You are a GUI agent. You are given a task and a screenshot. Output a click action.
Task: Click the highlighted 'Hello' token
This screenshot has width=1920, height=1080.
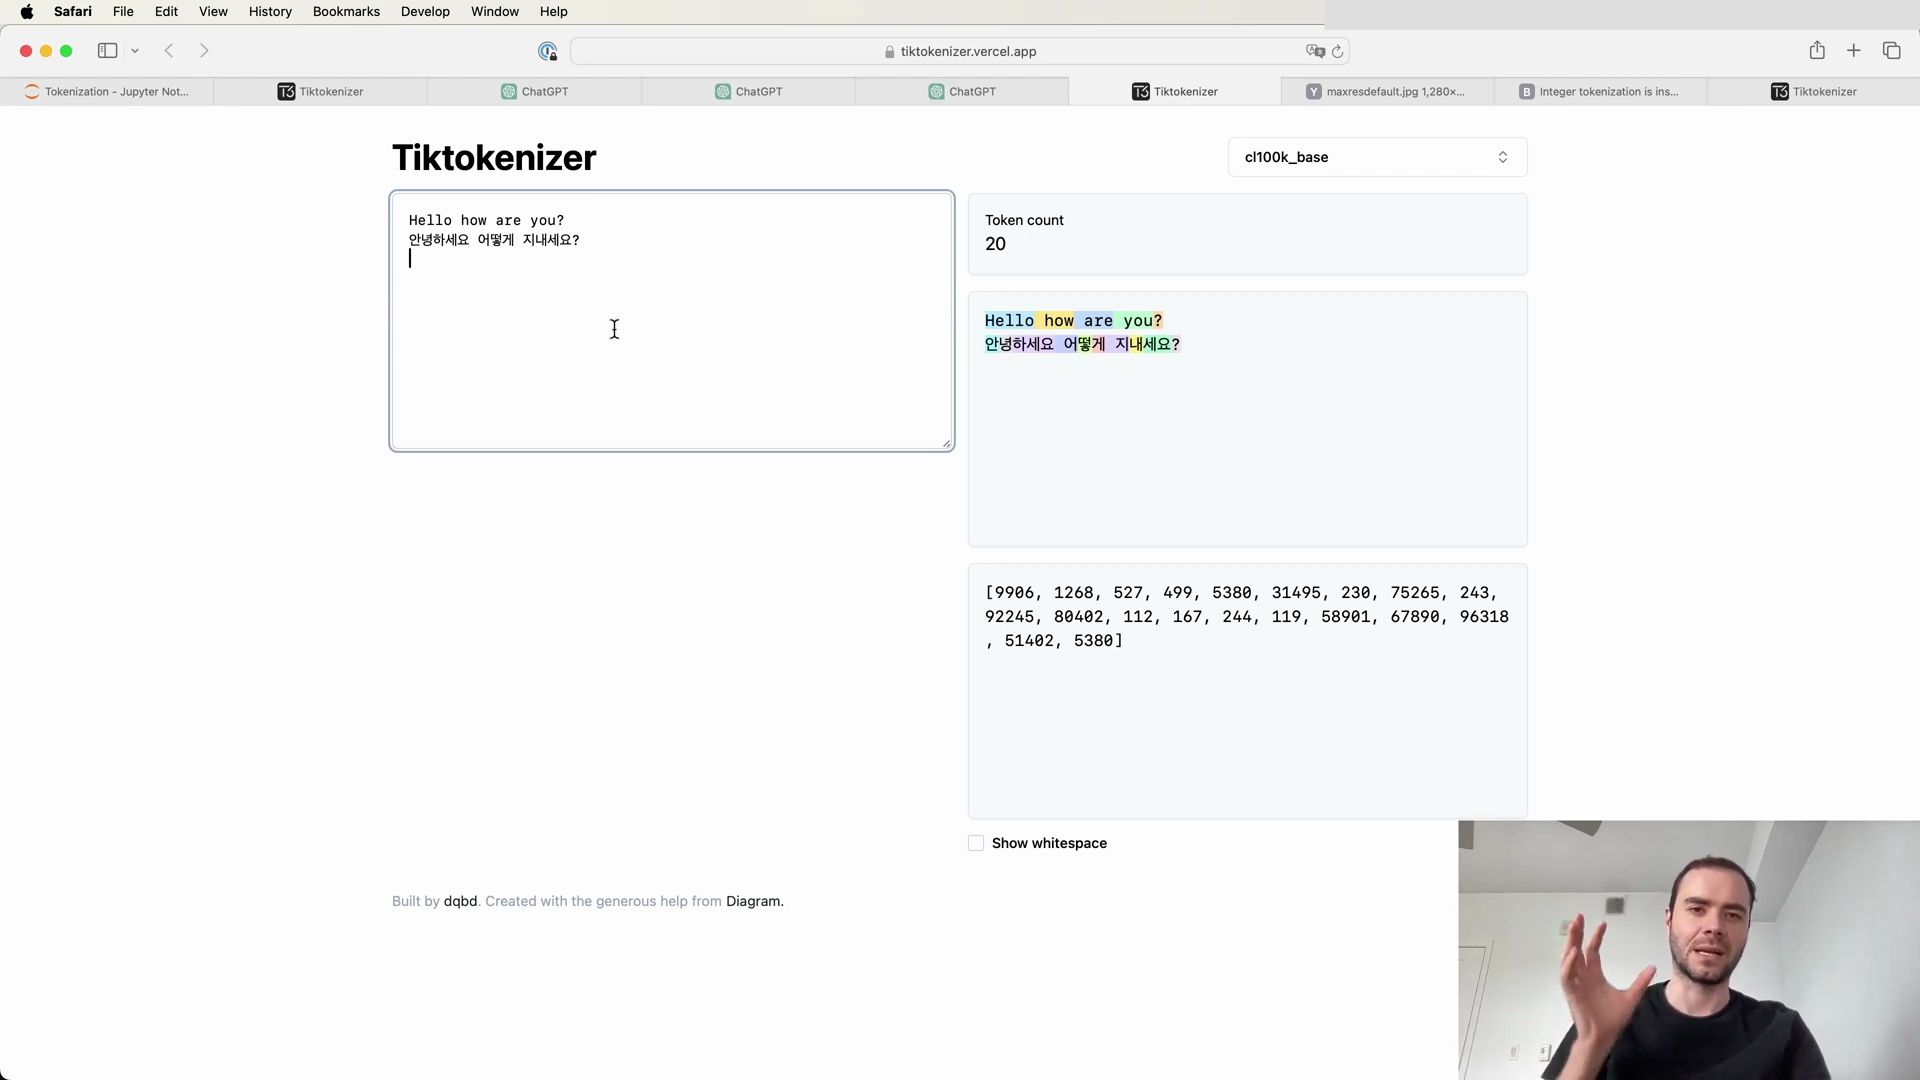pos(1009,321)
